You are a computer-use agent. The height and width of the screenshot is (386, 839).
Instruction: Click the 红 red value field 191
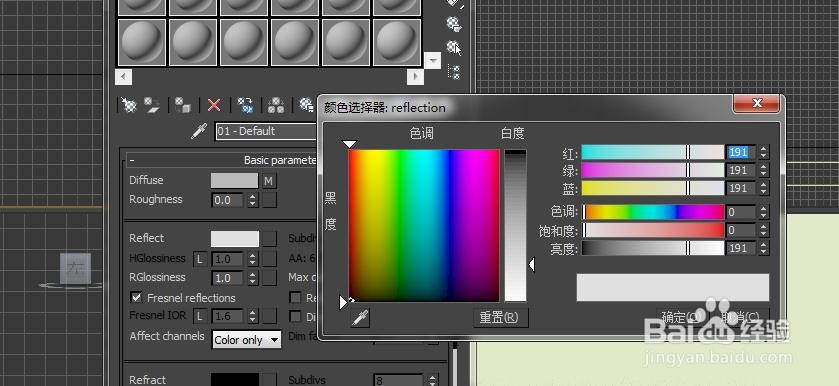coord(741,152)
